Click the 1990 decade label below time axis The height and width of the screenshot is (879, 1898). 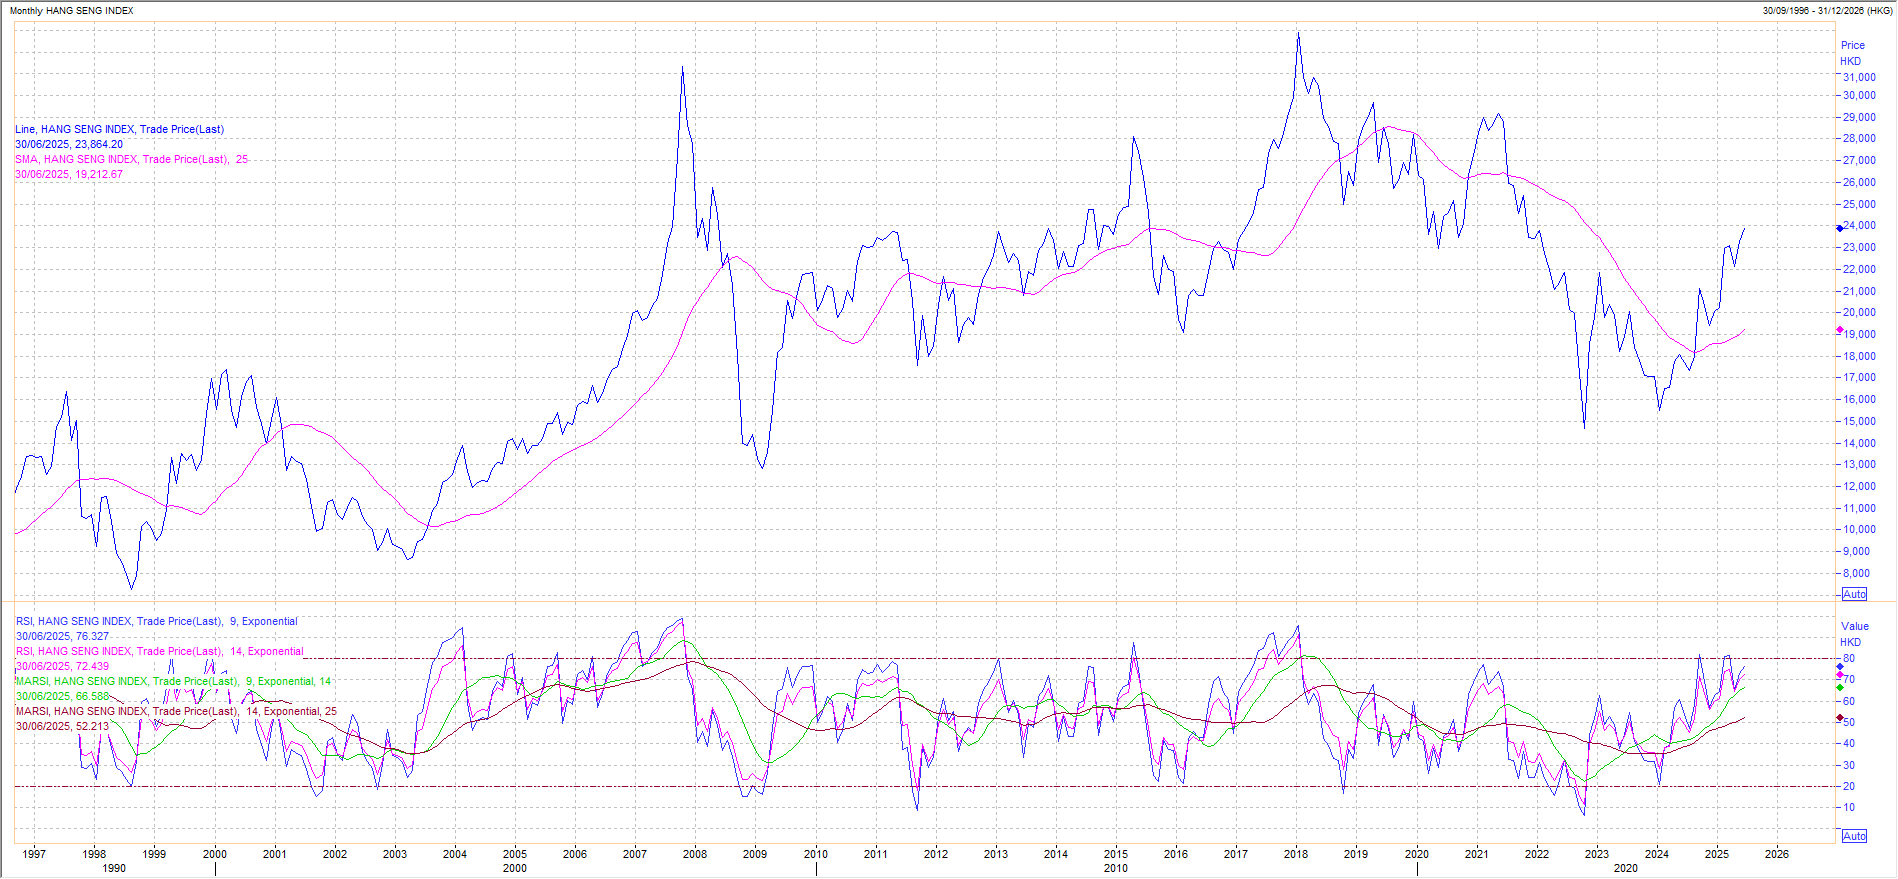(114, 868)
